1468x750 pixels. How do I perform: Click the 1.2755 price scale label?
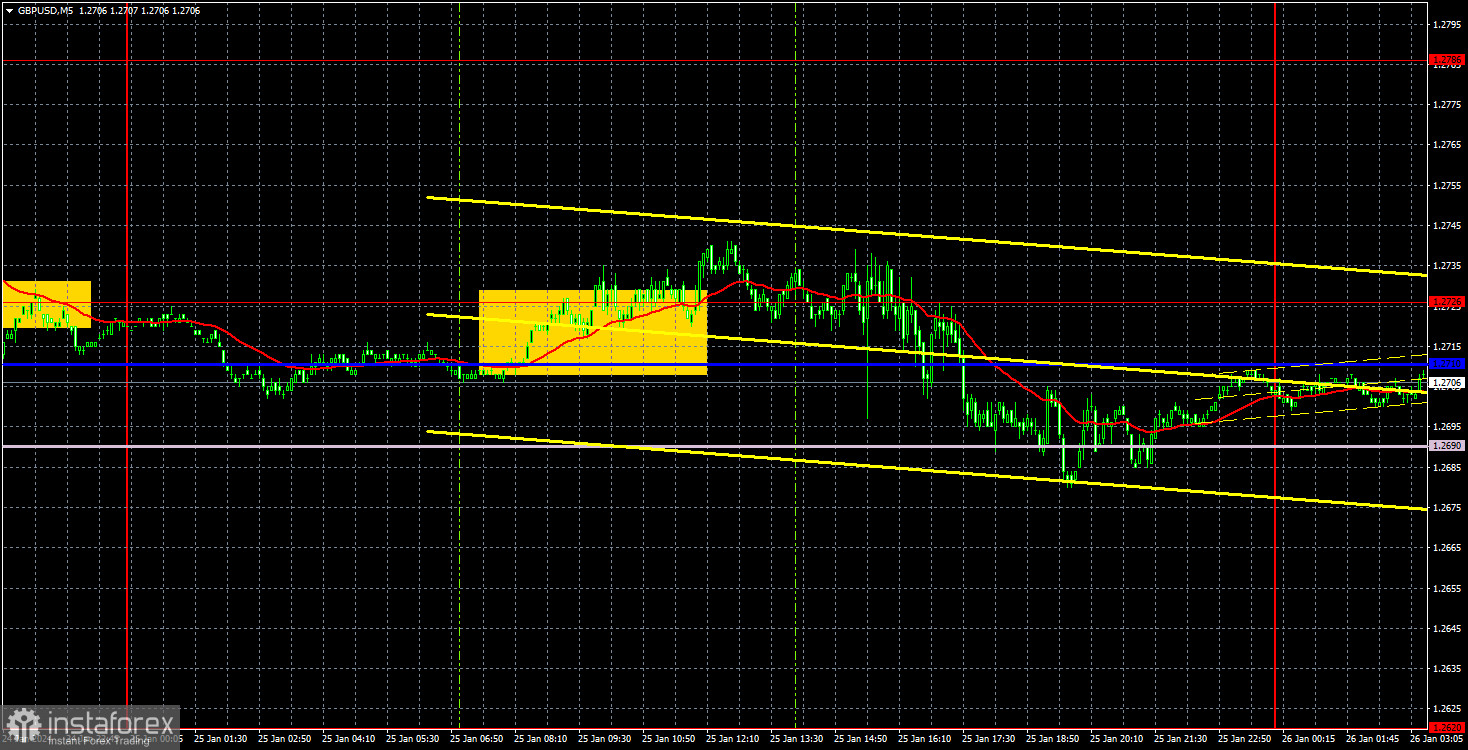coord(1448,186)
